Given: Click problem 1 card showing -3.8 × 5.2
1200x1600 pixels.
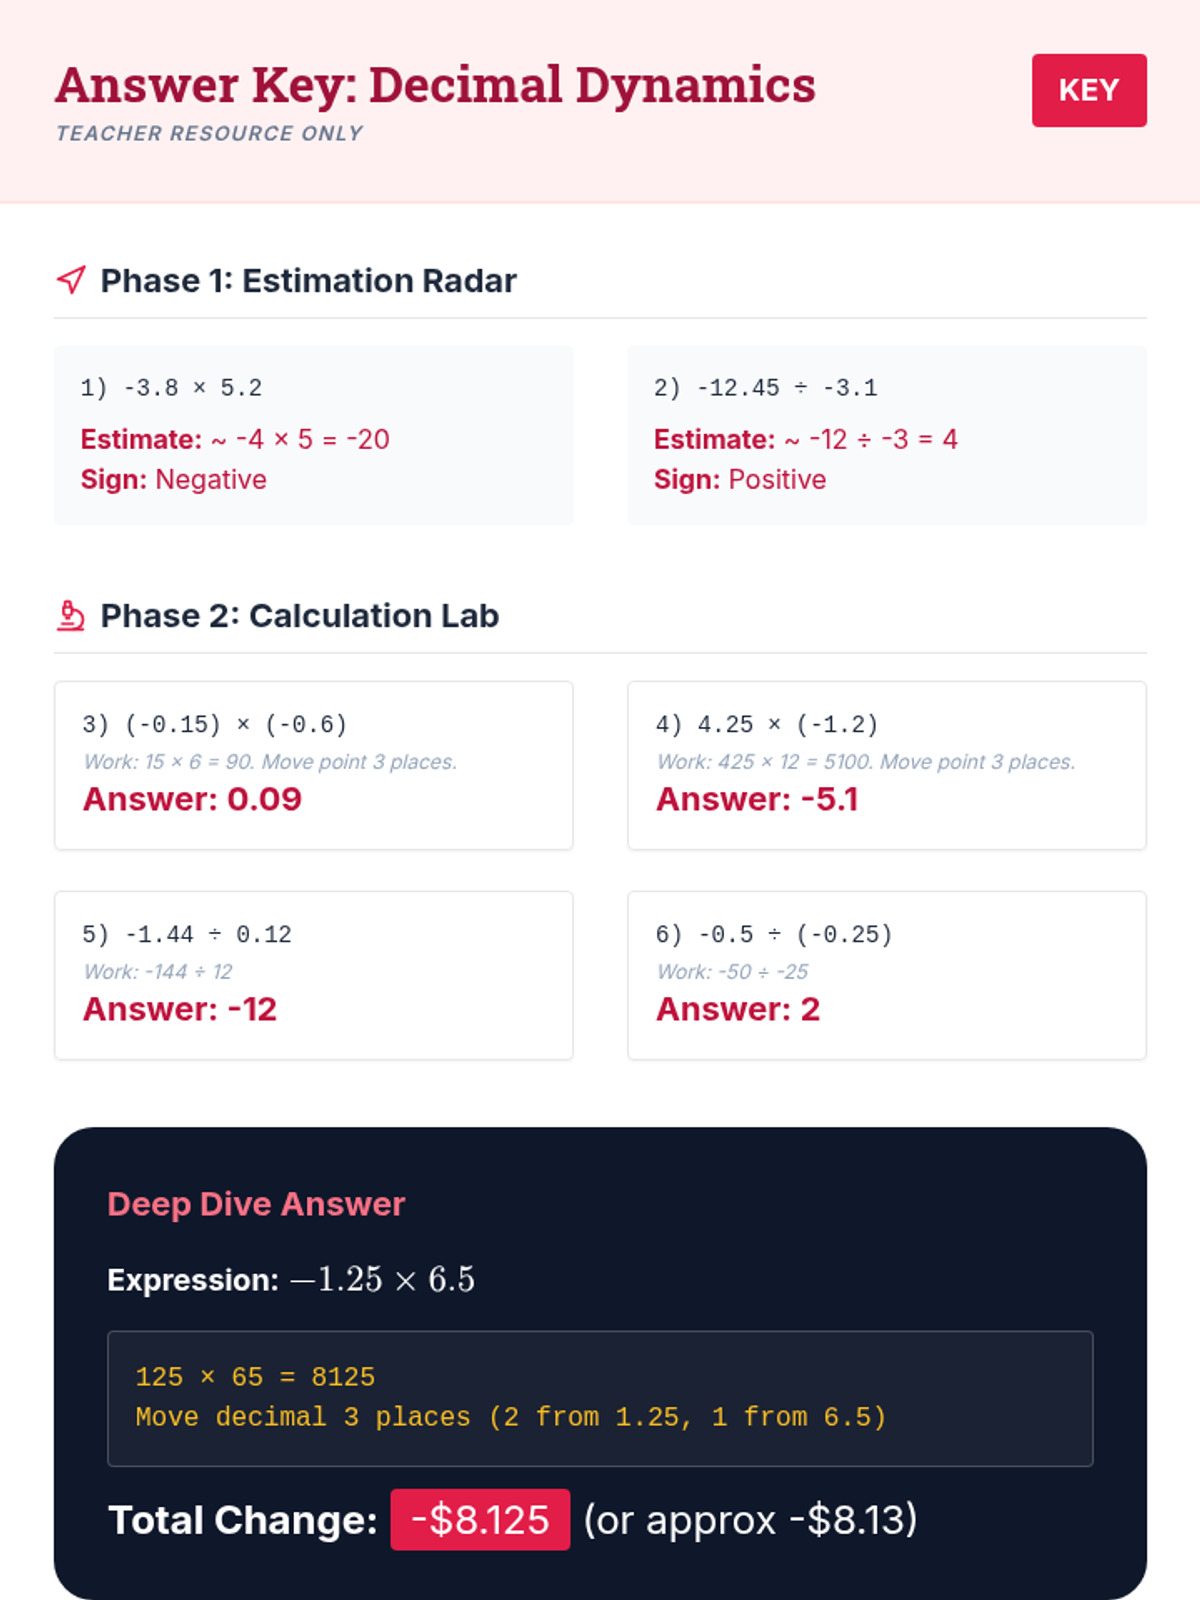Looking at the screenshot, I should 314,435.
